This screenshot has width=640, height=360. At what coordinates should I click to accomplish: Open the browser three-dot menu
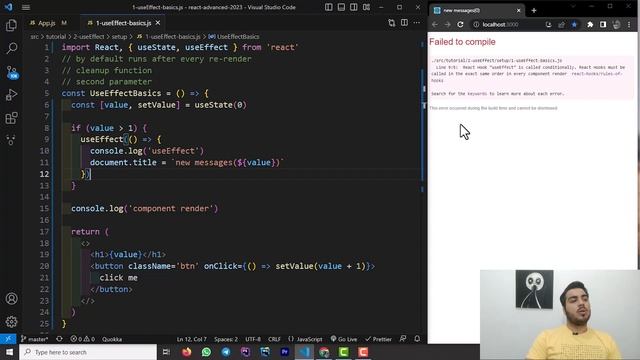click(x=629, y=24)
